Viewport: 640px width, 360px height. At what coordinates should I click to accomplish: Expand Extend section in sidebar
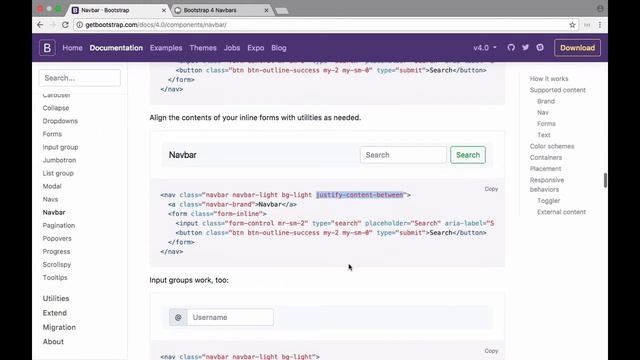tap(55, 313)
